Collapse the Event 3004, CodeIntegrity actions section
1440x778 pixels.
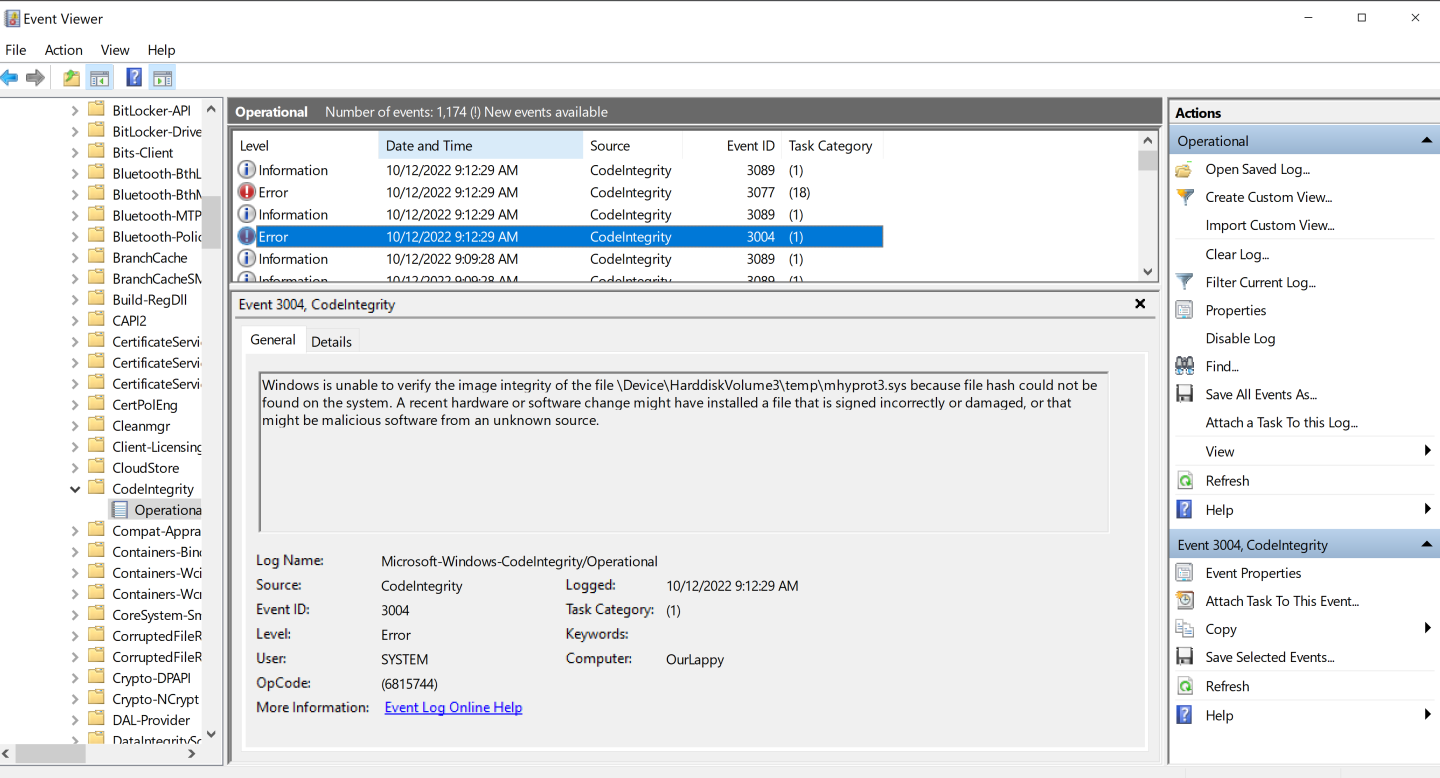click(1427, 545)
